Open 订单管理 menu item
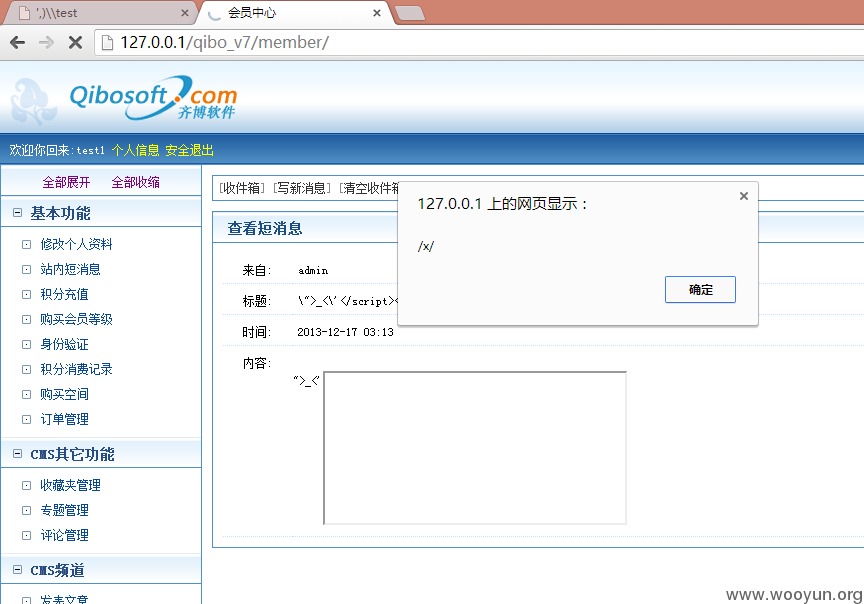The width and height of the screenshot is (864, 604). pyautogui.click(x=64, y=419)
